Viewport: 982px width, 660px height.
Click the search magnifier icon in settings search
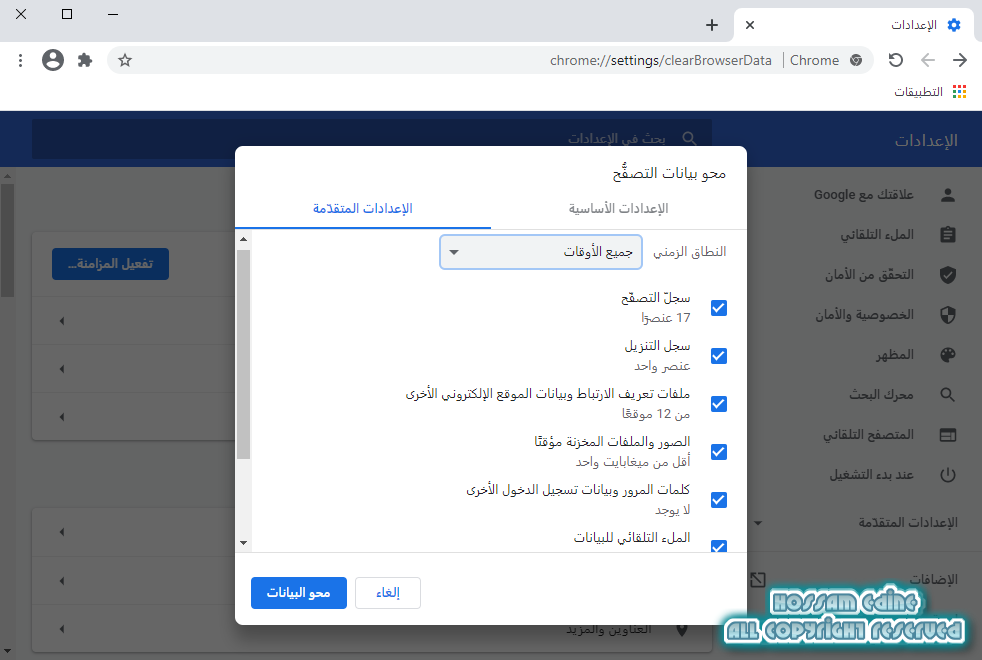coord(689,138)
